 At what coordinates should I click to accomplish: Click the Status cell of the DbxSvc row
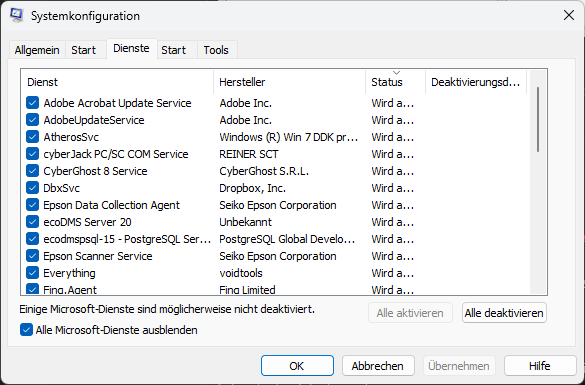(x=392, y=188)
